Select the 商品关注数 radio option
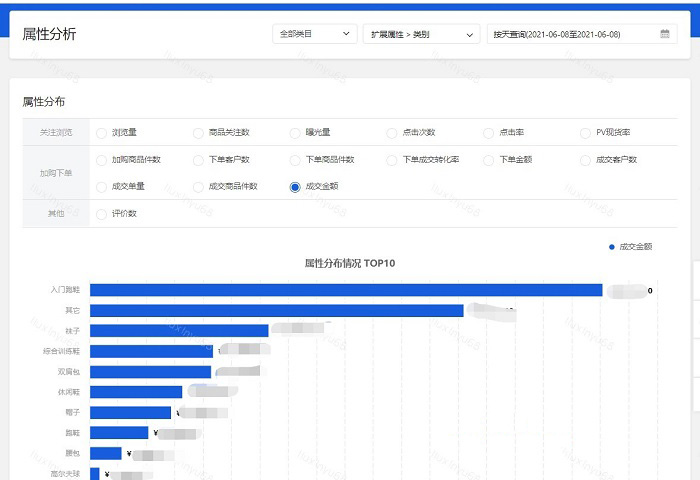Viewport: 700px width, 480px height. pyautogui.click(x=198, y=133)
